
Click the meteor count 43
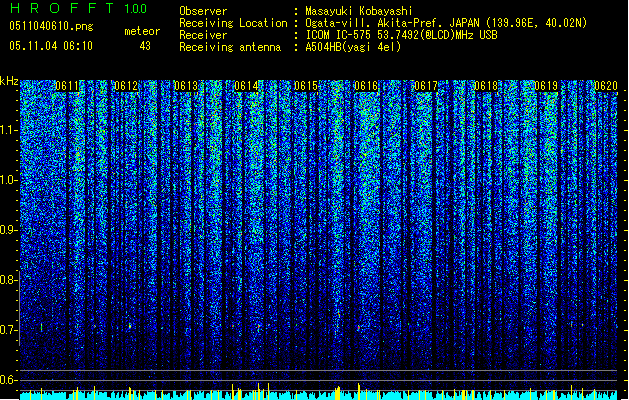[x=145, y=46]
